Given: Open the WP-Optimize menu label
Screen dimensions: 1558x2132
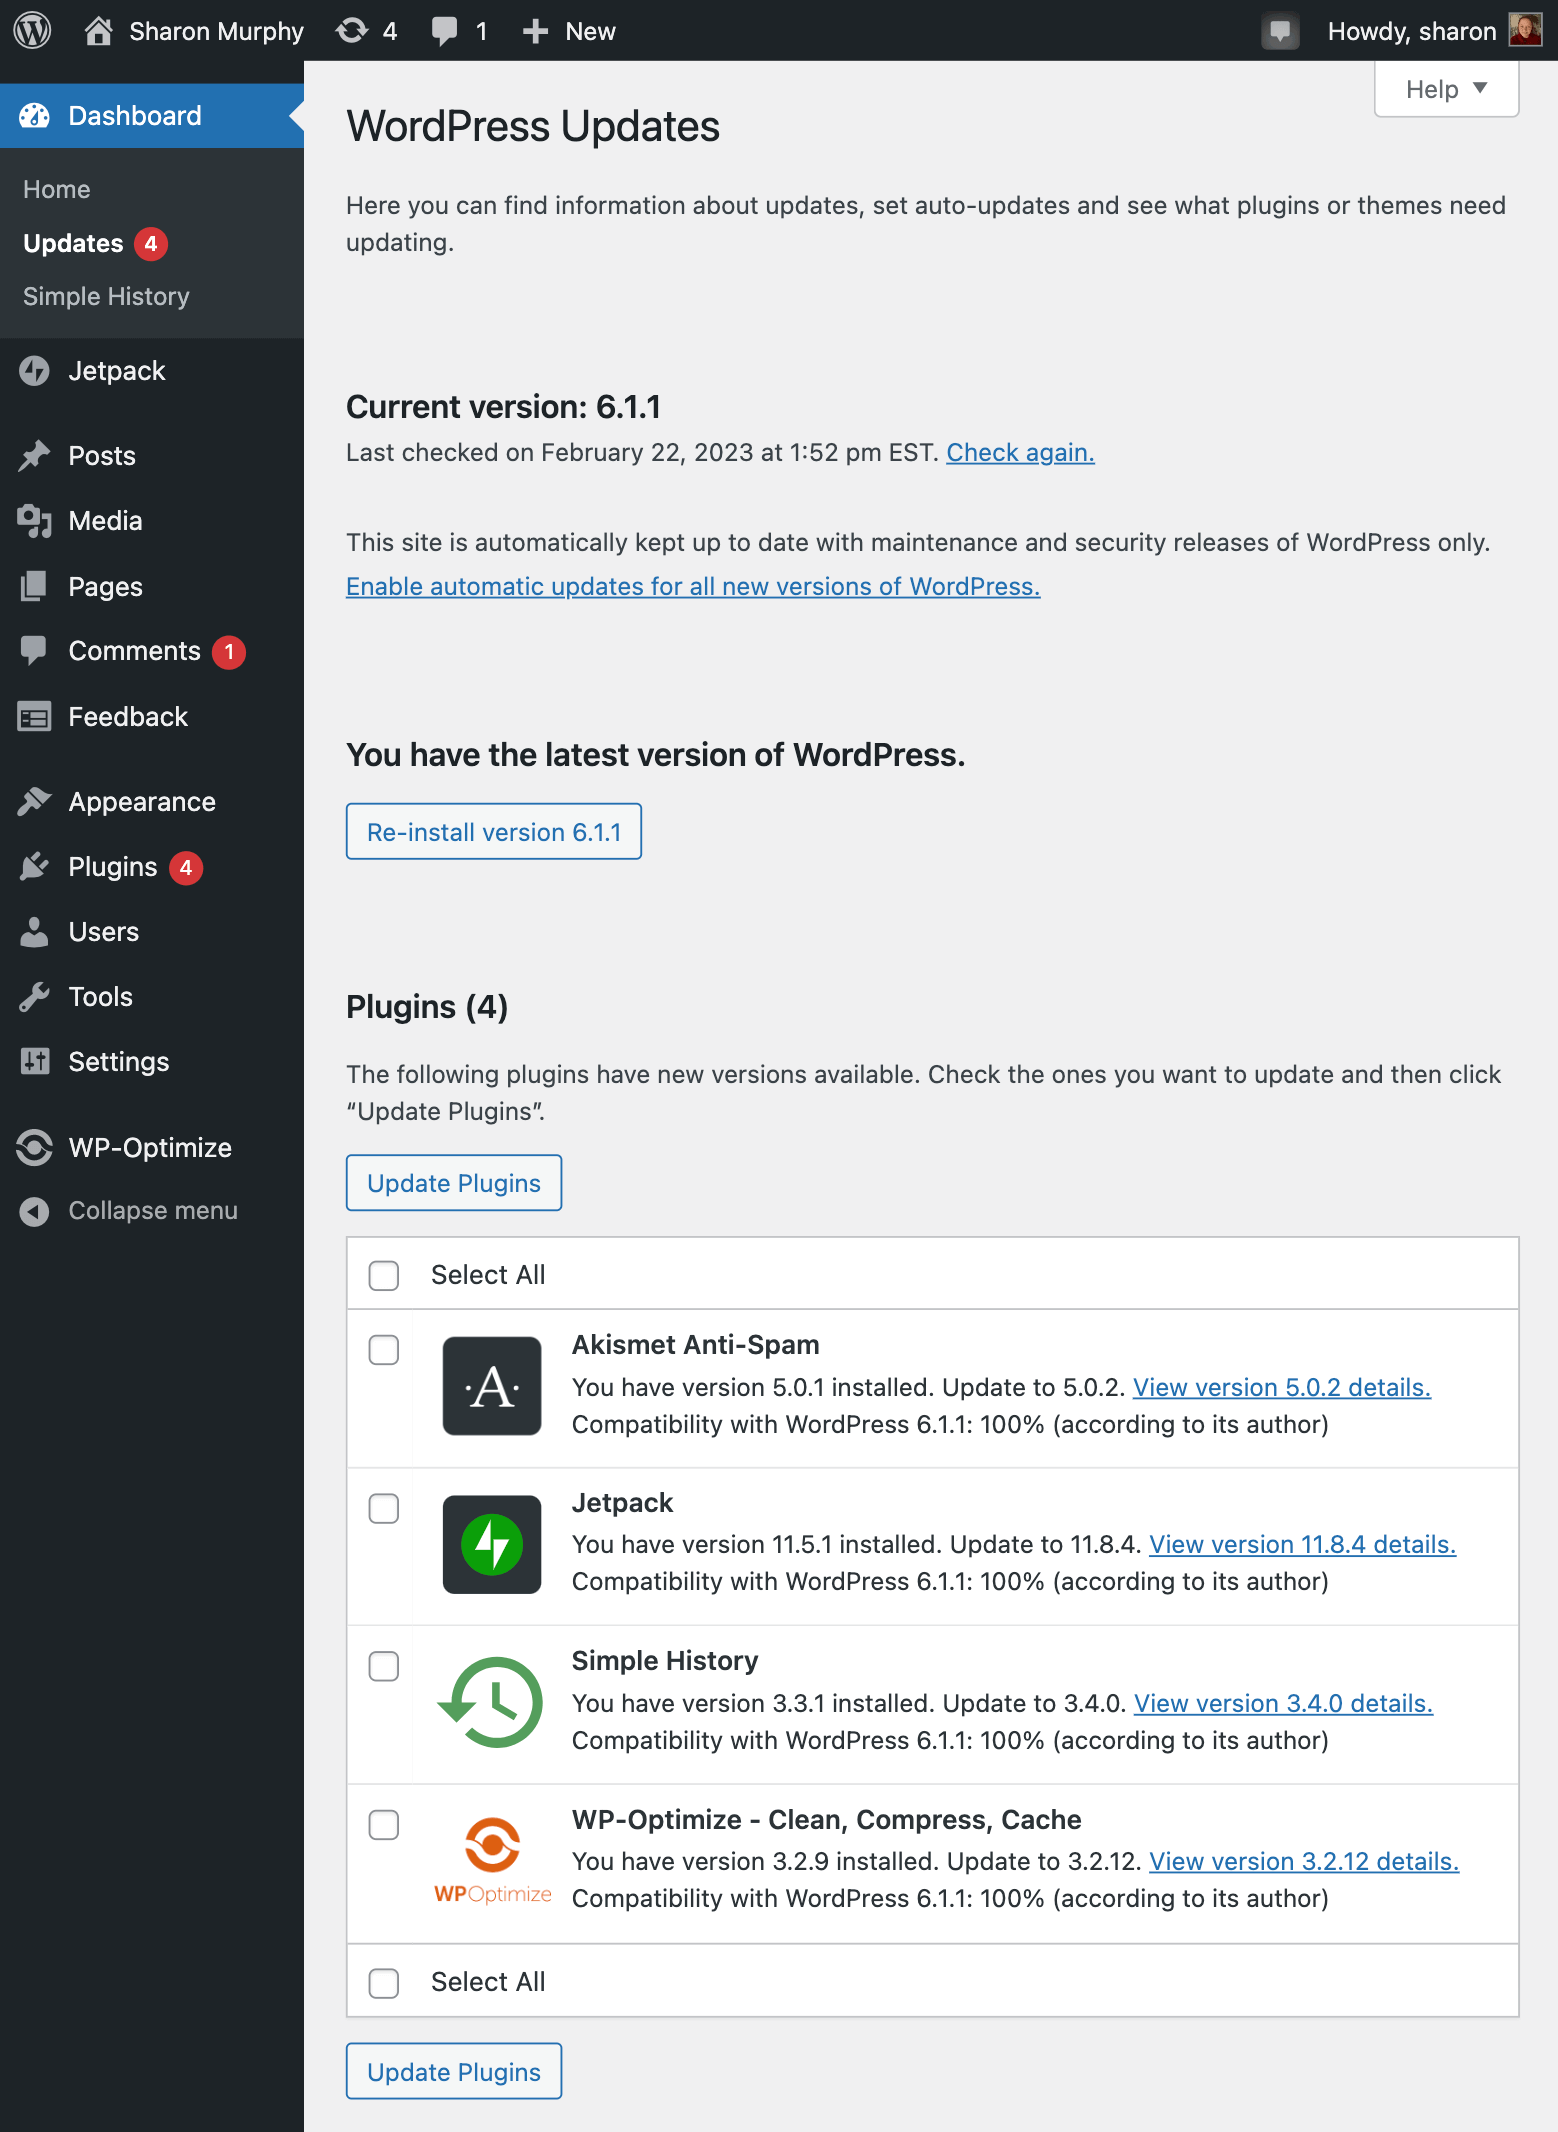Looking at the screenshot, I should pyautogui.click(x=150, y=1148).
